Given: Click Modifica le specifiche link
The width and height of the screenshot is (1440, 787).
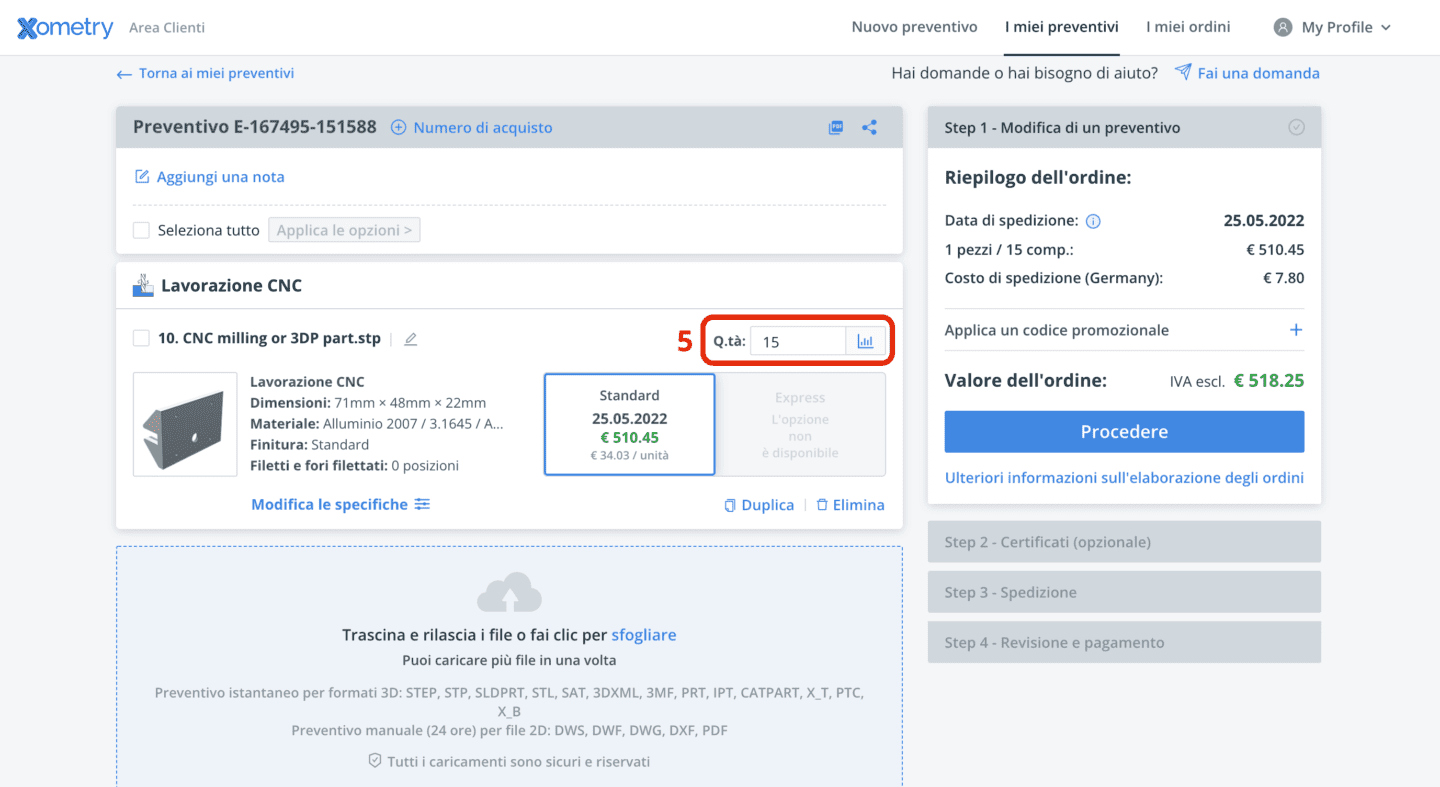Looking at the screenshot, I should click(329, 504).
